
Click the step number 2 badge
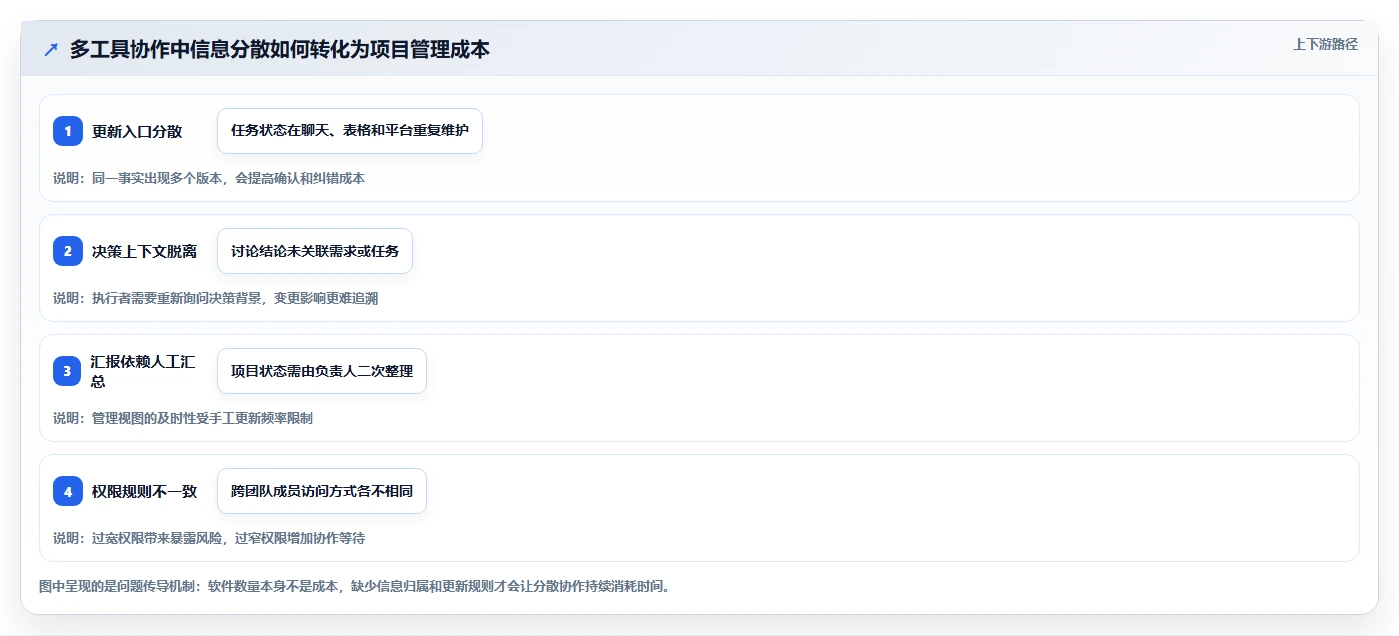68,251
